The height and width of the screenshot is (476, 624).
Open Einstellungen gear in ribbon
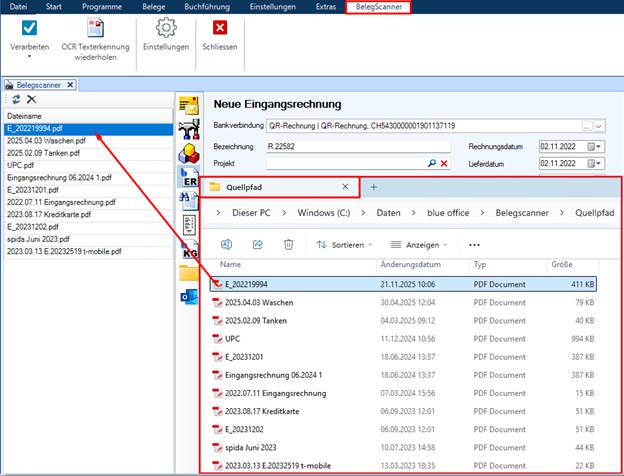pos(166,28)
